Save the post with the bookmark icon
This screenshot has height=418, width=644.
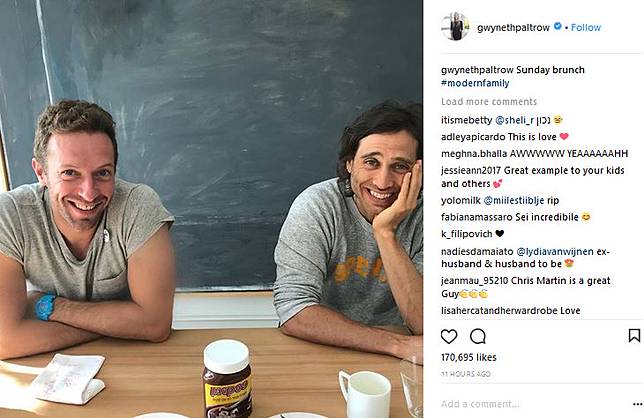click(634, 335)
